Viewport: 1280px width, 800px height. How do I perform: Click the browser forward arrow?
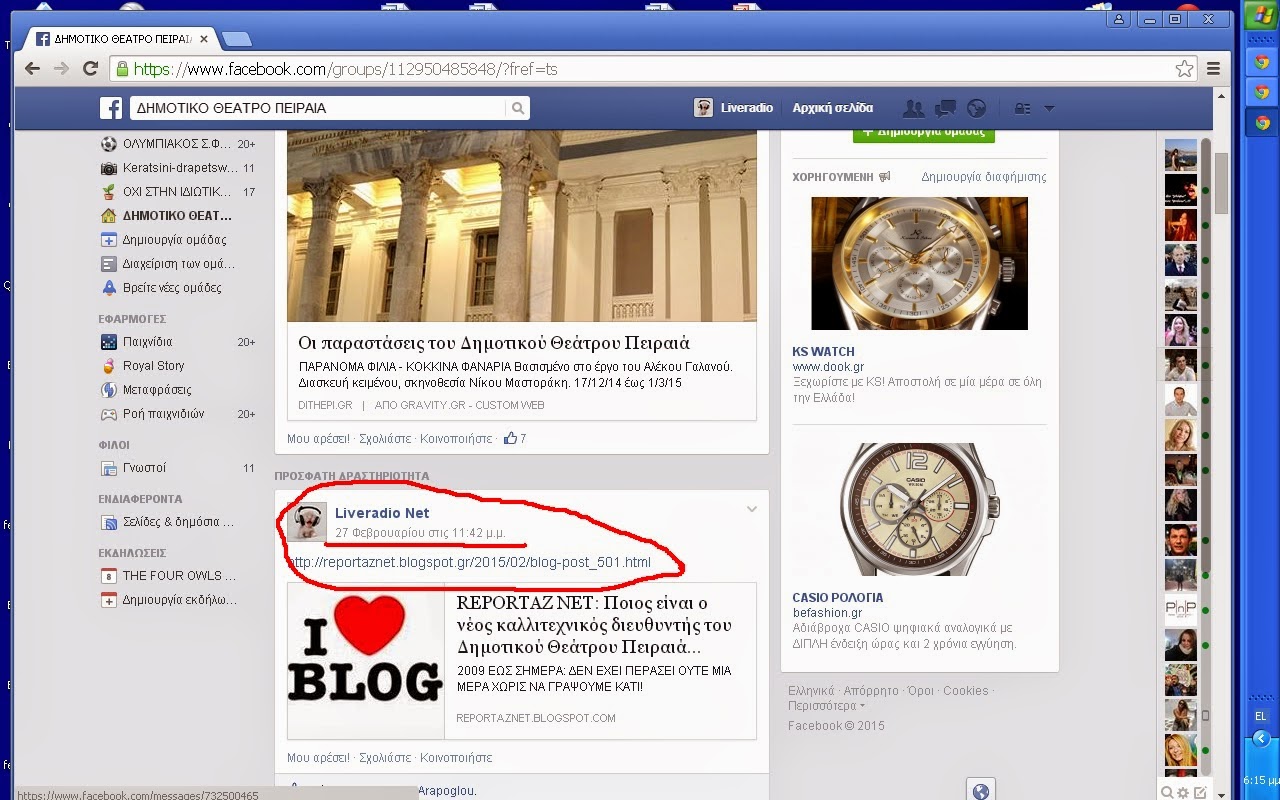[61, 68]
